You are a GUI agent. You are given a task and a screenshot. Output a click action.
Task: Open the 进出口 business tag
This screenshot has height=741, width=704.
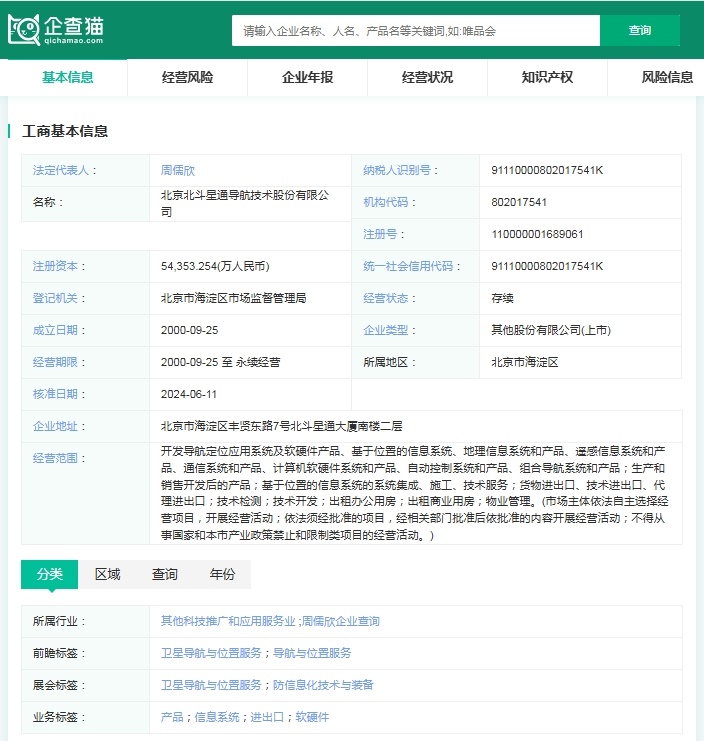[267, 717]
